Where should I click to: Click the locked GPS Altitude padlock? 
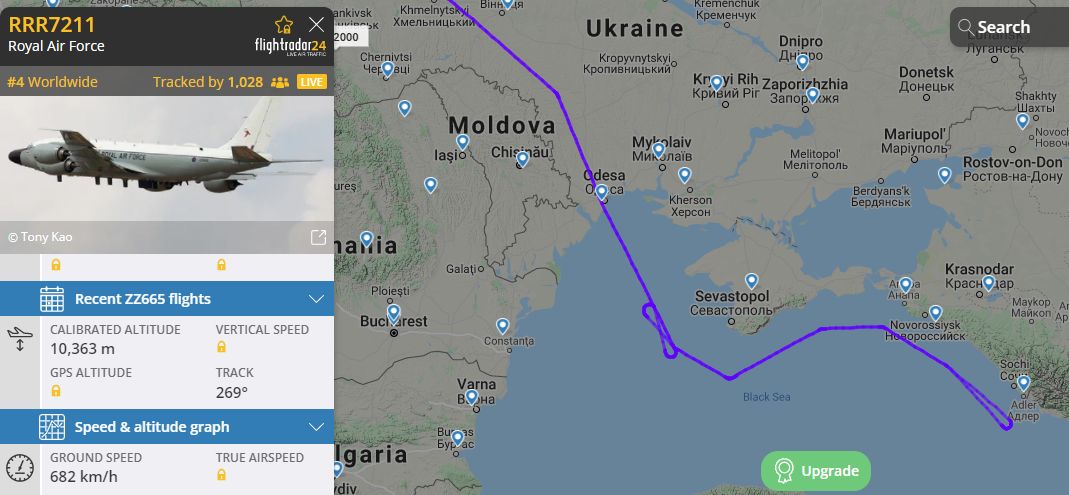56,391
